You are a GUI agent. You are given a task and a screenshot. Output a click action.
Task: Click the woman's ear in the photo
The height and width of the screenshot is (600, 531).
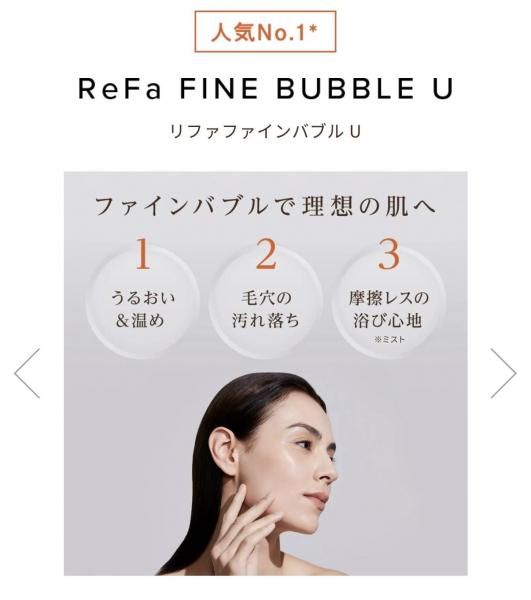[x=223, y=448]
